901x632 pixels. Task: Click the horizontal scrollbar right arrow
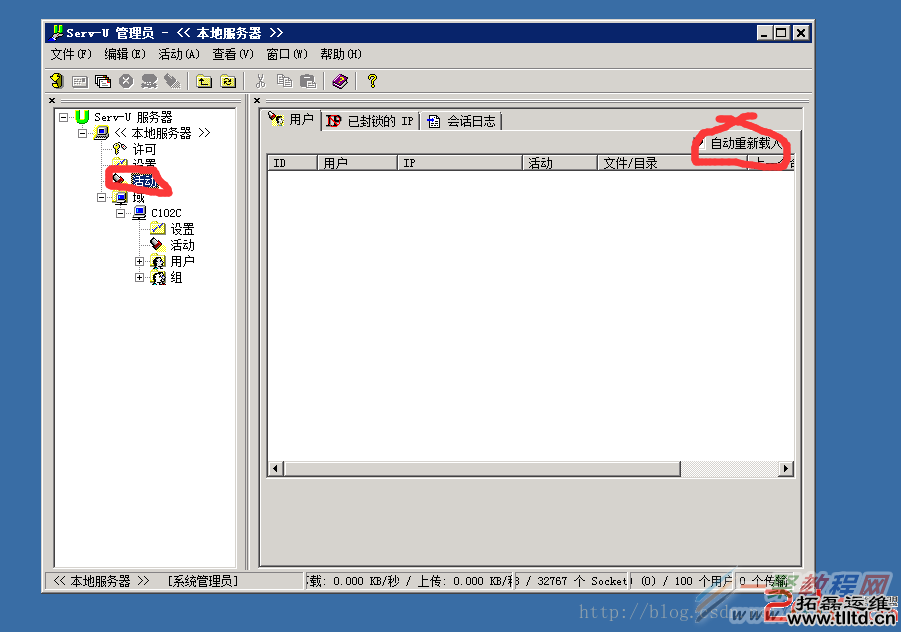tap(786, 468)
